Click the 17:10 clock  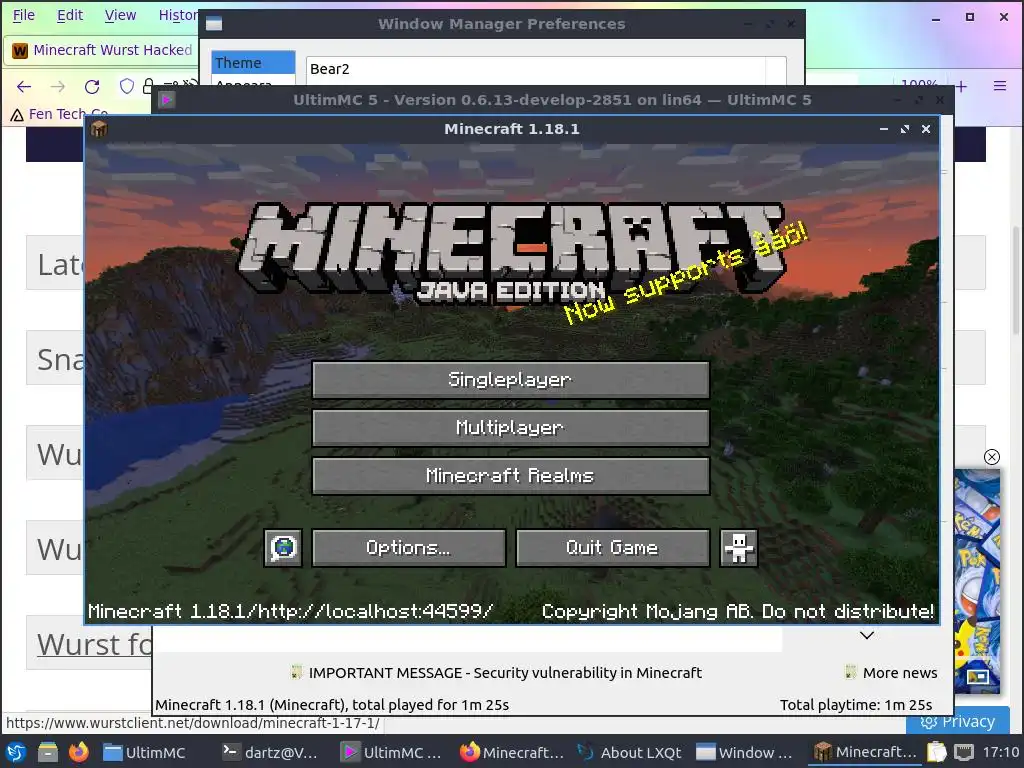pos(1000,752)
